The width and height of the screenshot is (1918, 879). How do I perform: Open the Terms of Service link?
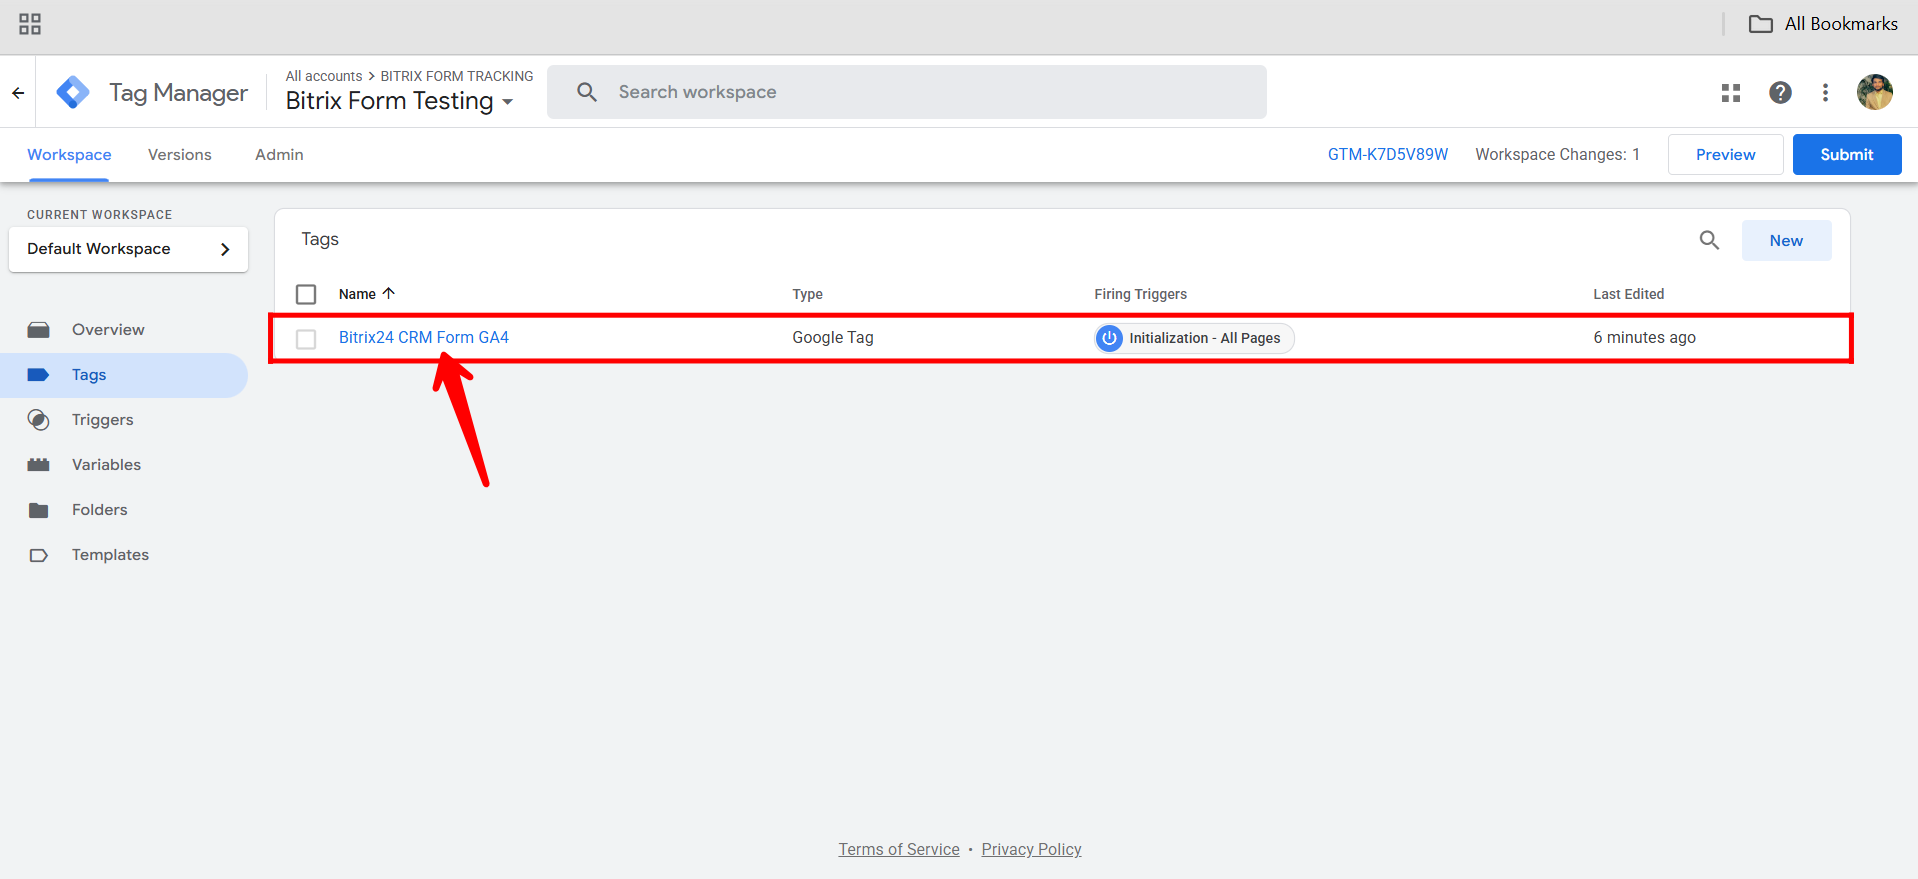coord(899,849)
